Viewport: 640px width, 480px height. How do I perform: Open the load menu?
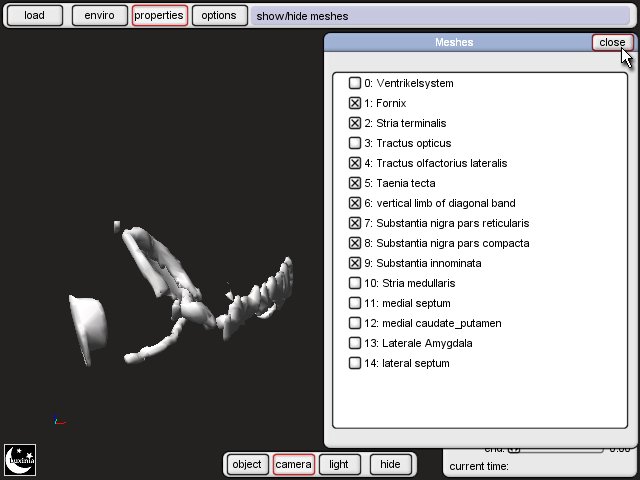[x=34, y=16]
